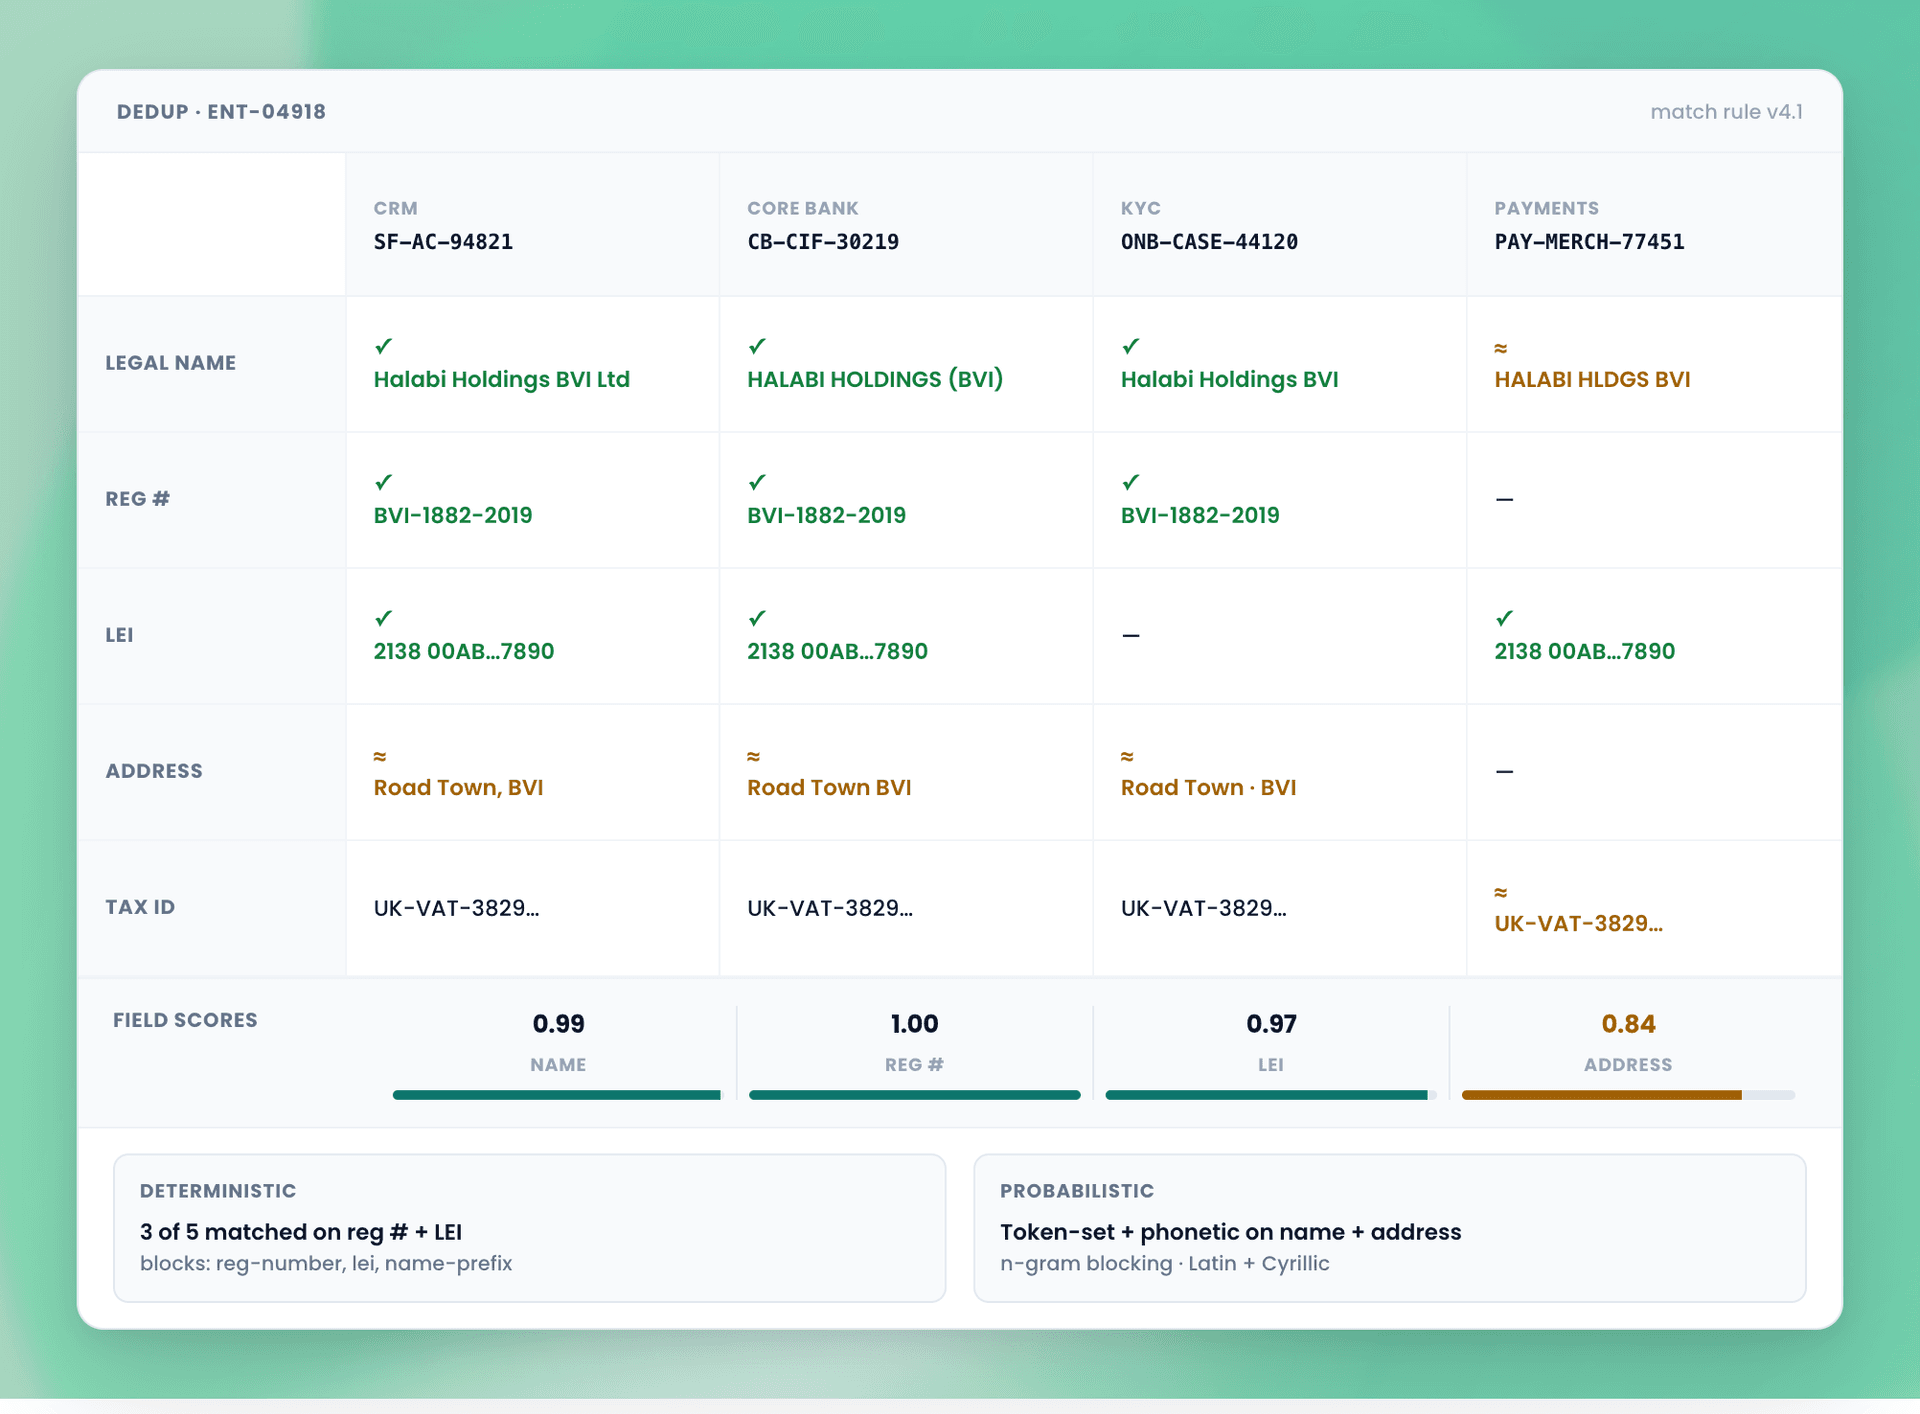Viewport: 1920px width, 1414px height.
Task: Click the checkmark above Core Bank BVI-1882-2019
Action: 757,482
